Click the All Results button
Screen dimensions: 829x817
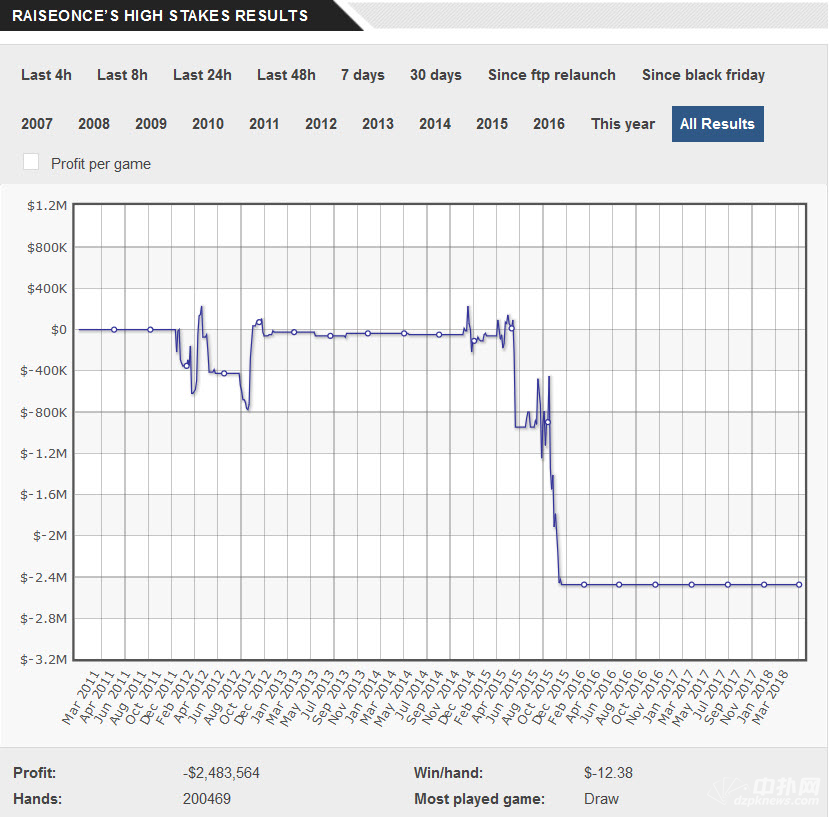[x=717, y=124]
